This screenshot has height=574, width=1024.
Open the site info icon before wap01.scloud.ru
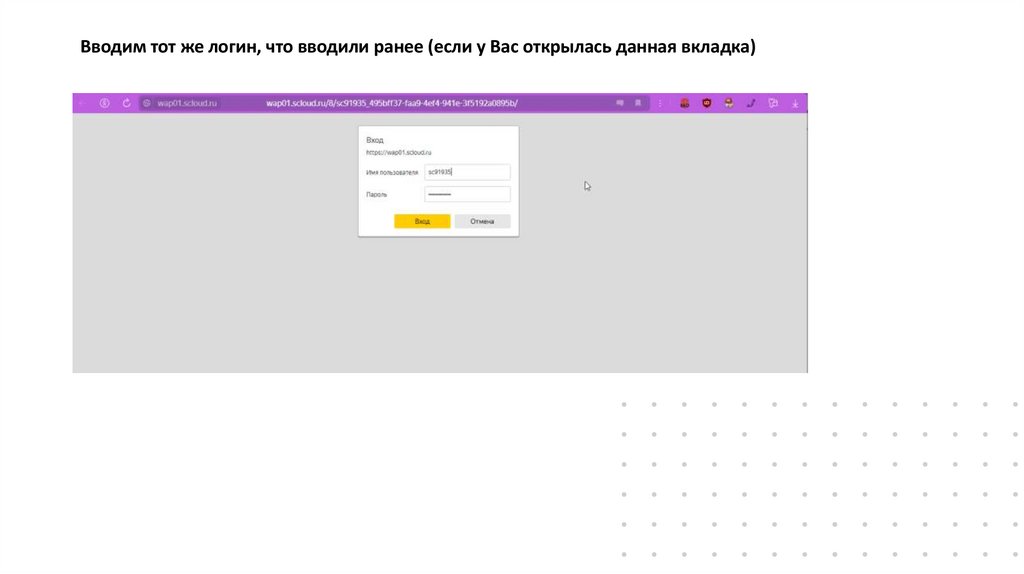click(147, 103)
